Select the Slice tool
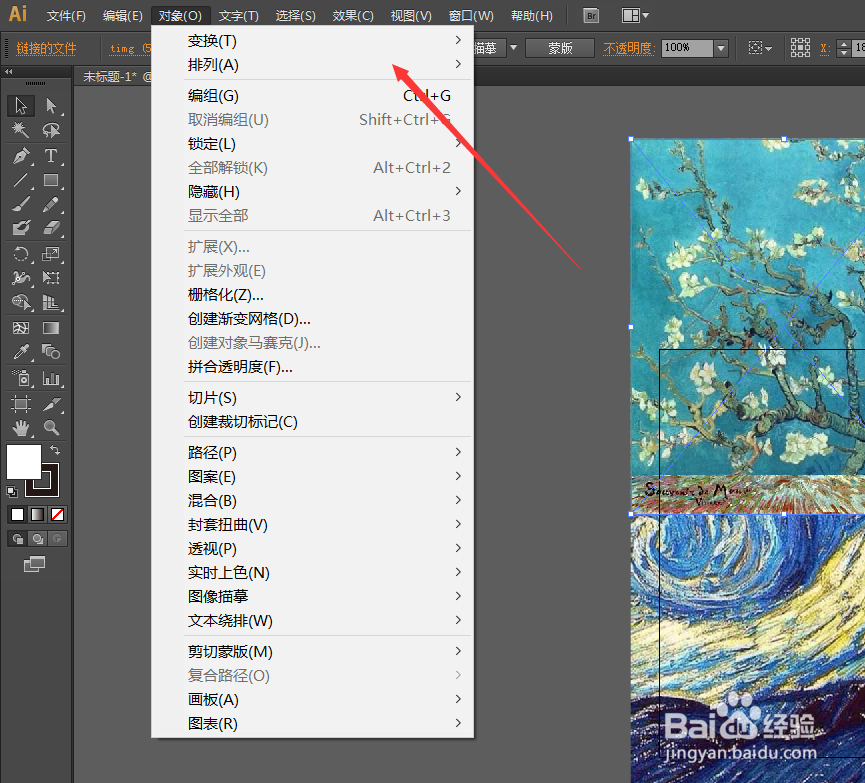The width and height of the screenshot is (865, 783). (51, 404)
